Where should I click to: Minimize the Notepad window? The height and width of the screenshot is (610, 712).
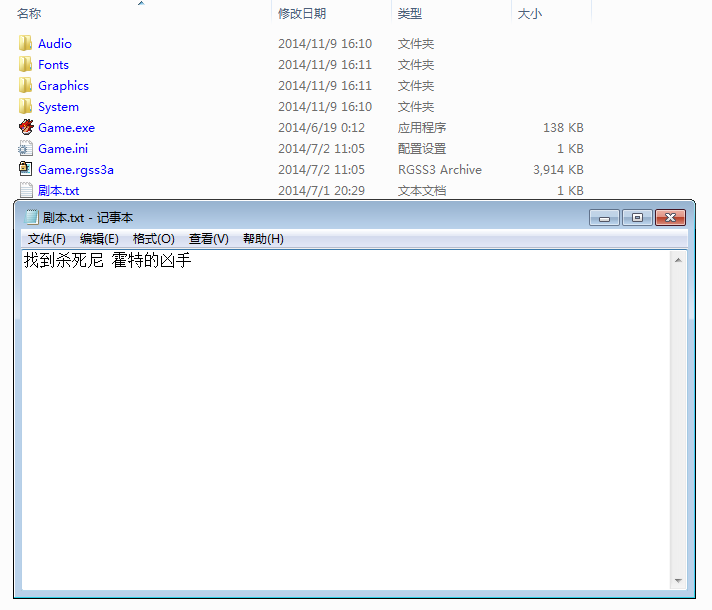(604, 218)
